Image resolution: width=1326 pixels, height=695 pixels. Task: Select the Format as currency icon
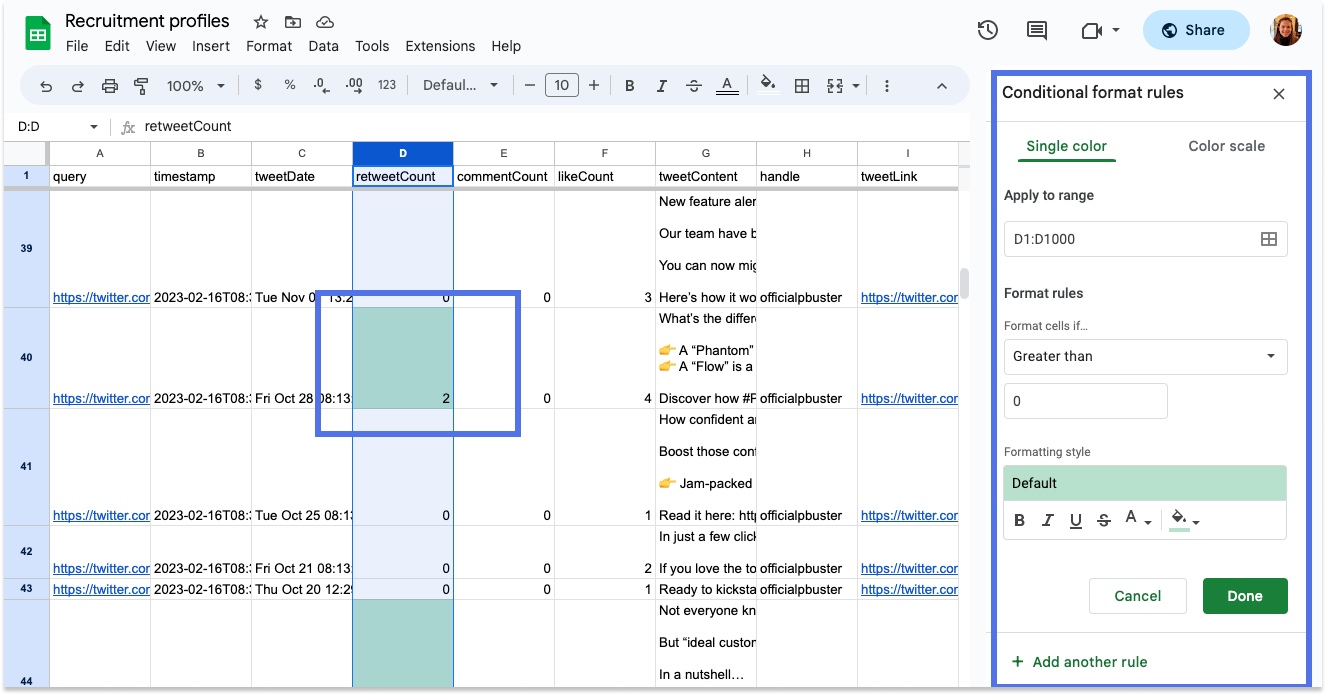tap(258, 85)
